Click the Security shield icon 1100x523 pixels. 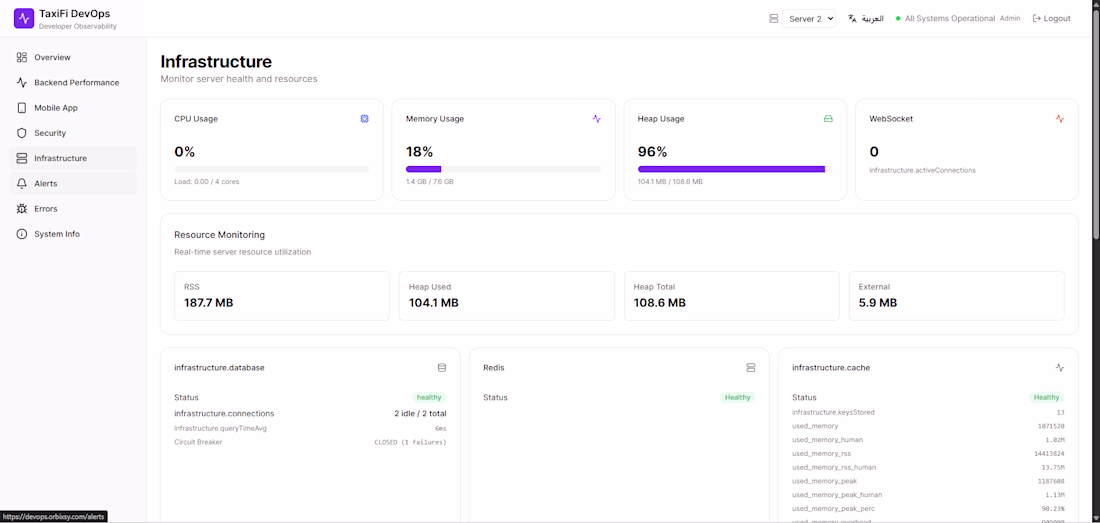(x=22, y=133)
